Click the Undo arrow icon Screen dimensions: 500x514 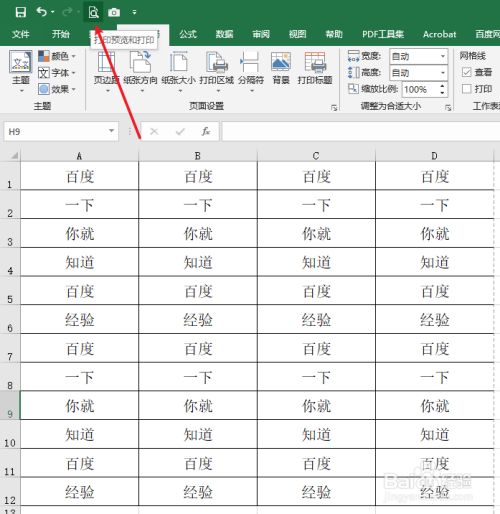(42, 12)
